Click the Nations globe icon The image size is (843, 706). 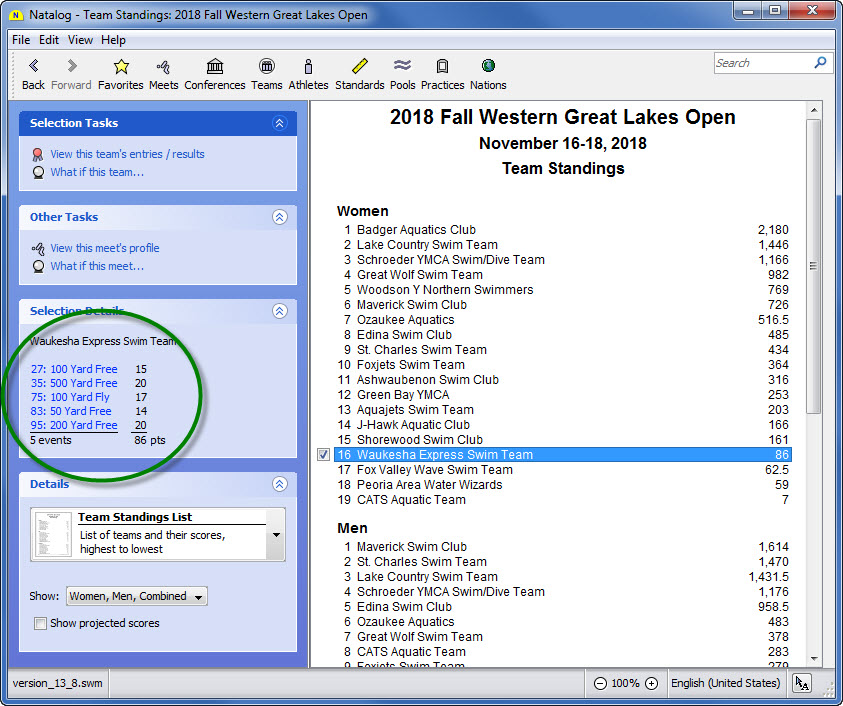(488, 67)
